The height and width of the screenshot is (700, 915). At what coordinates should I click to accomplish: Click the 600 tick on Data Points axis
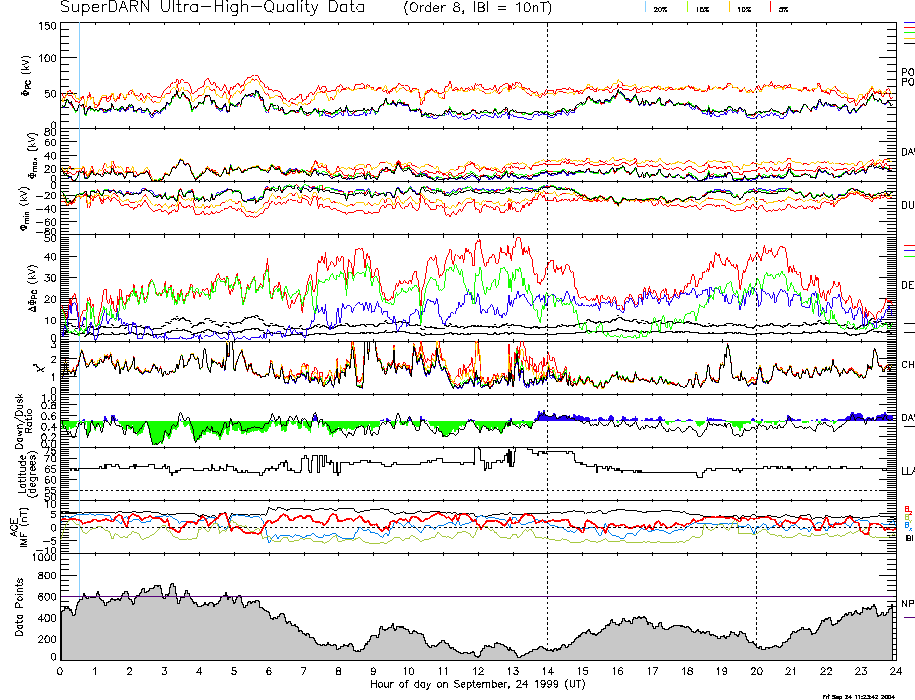tap(46, 597)
